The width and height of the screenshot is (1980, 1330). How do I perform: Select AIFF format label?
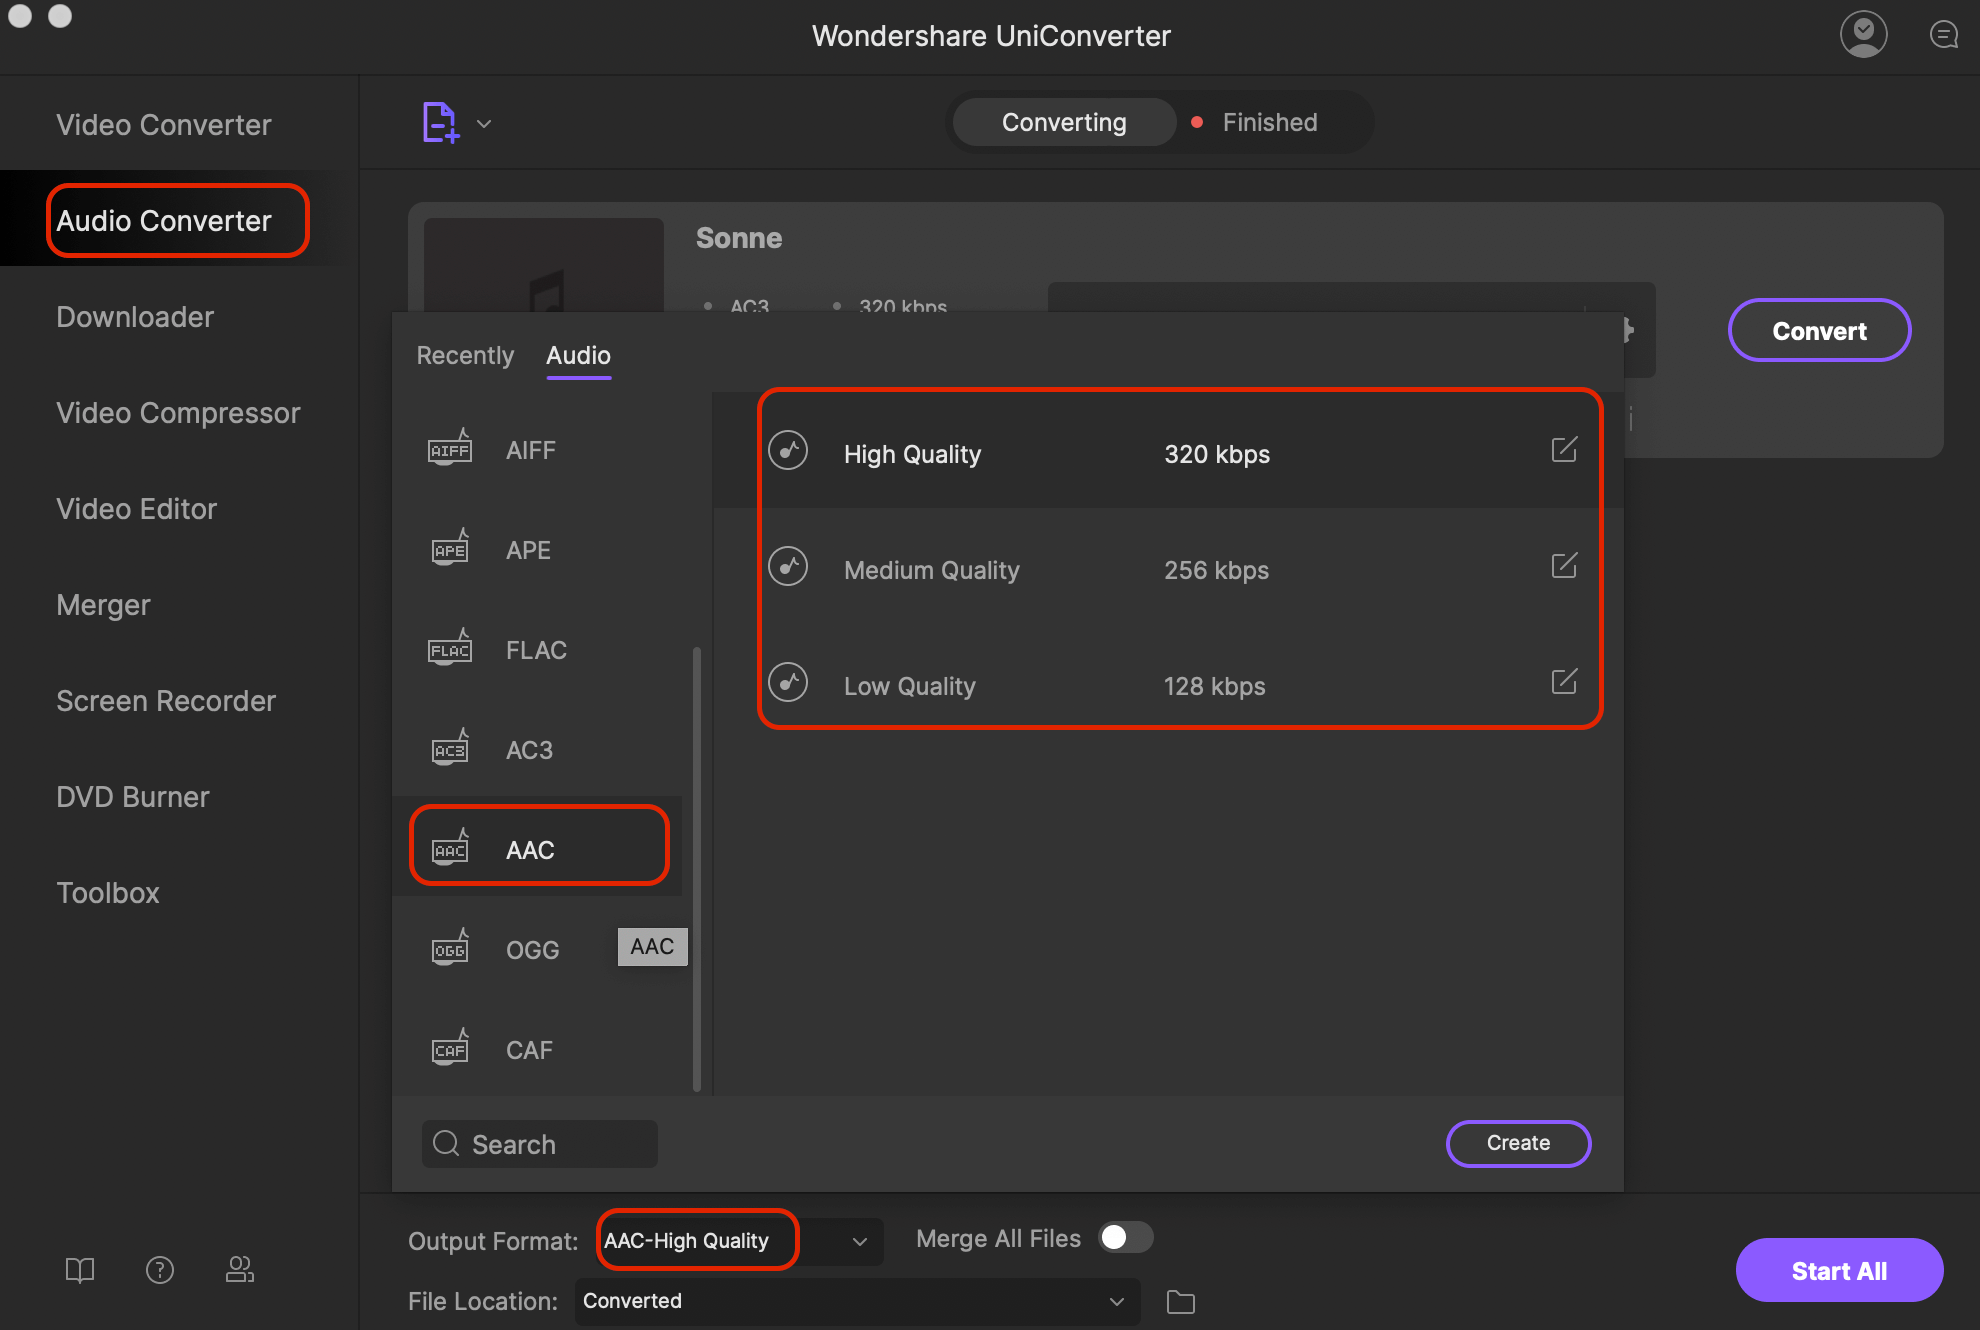[530, 450]
